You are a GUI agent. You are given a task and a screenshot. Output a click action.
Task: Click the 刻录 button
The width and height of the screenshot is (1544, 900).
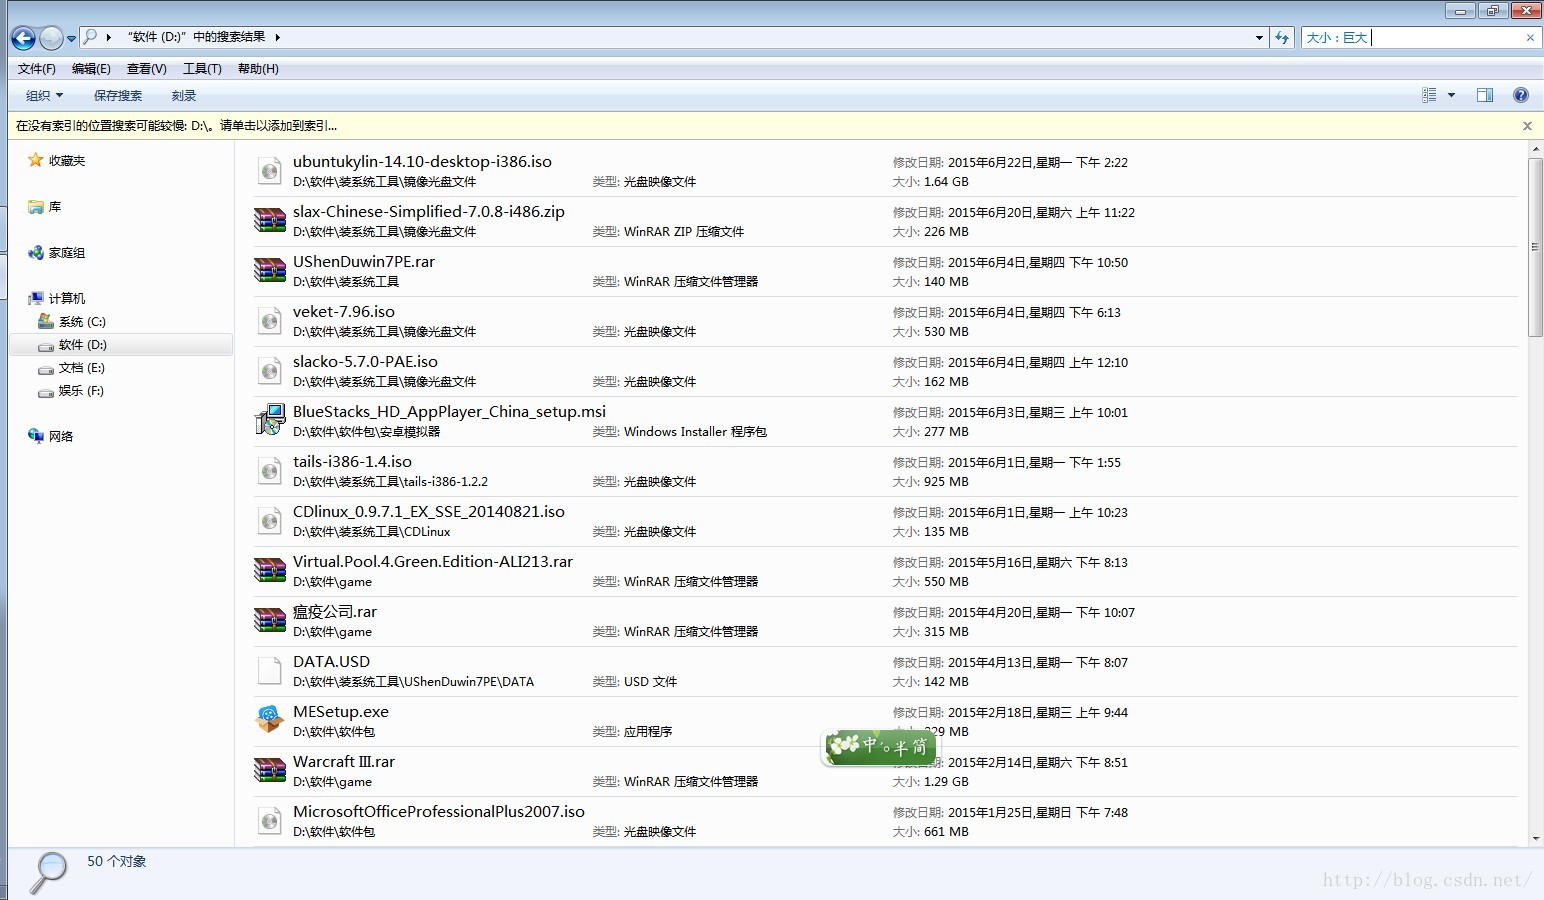[x=183, y=96]
